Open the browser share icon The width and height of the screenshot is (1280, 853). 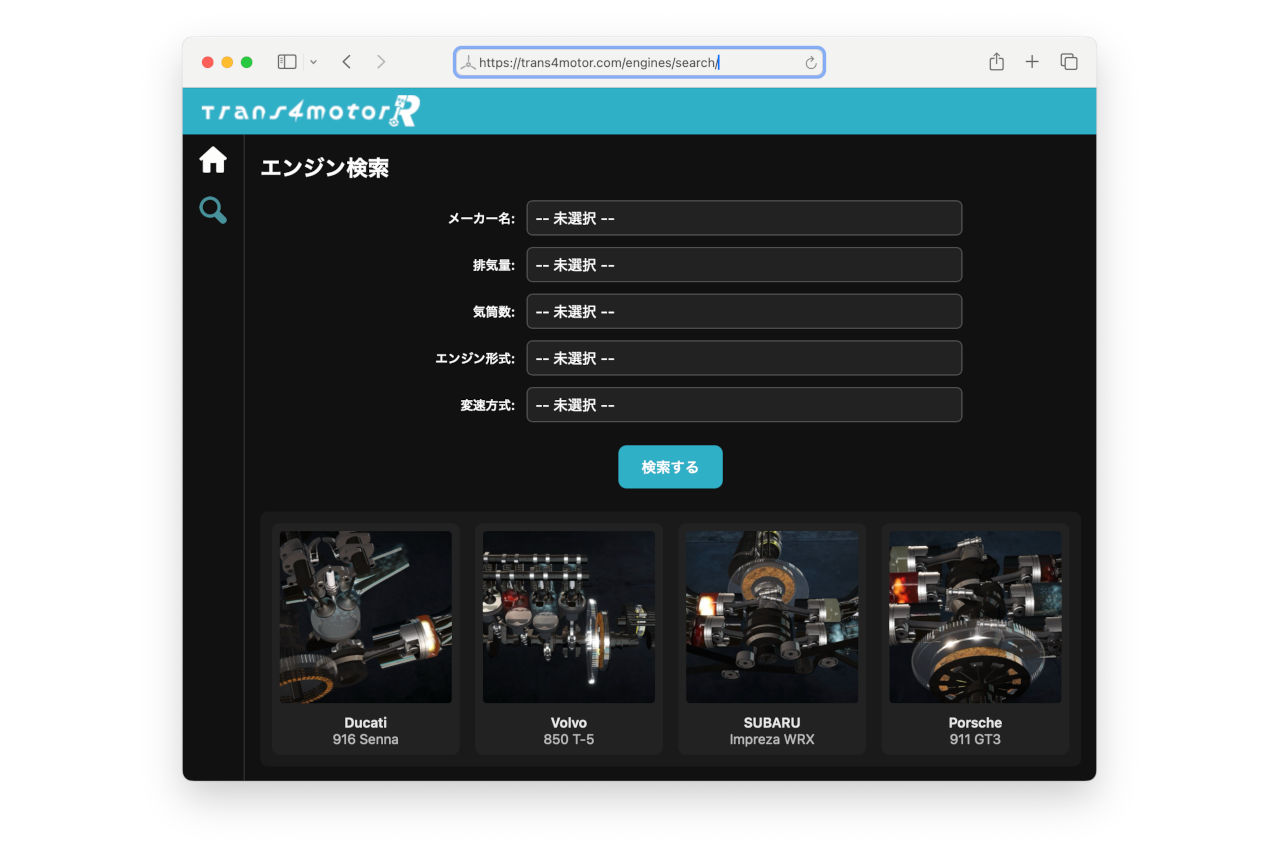996,61
